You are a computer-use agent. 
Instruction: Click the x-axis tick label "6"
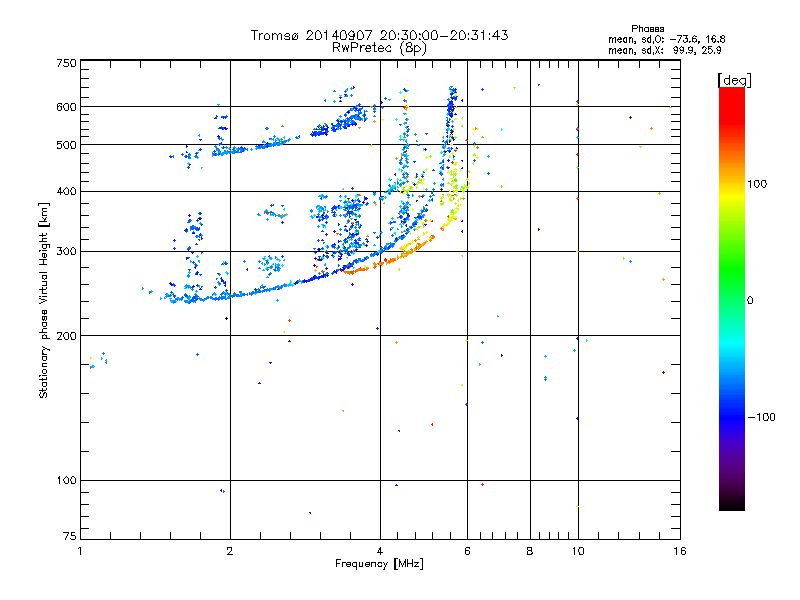[x=467, y=551]
